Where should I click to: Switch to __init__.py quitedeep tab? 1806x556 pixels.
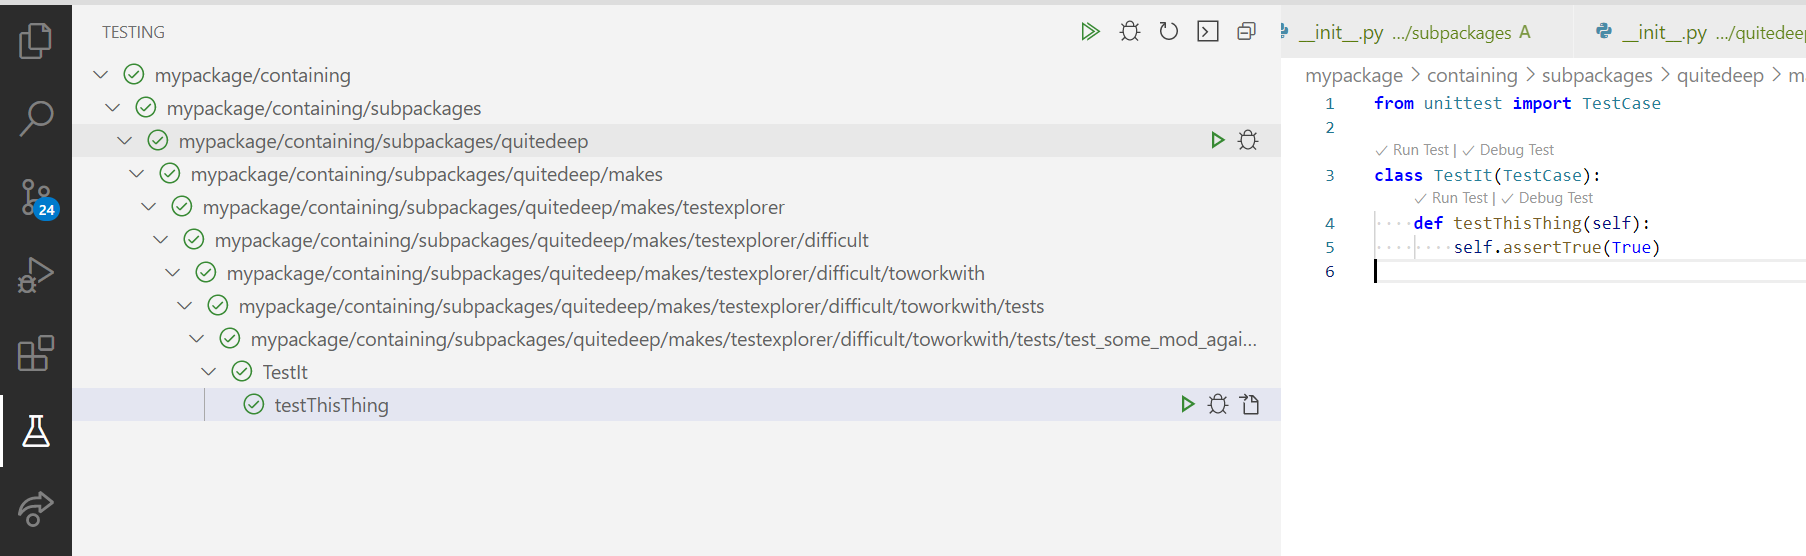tap(1700, 33)
